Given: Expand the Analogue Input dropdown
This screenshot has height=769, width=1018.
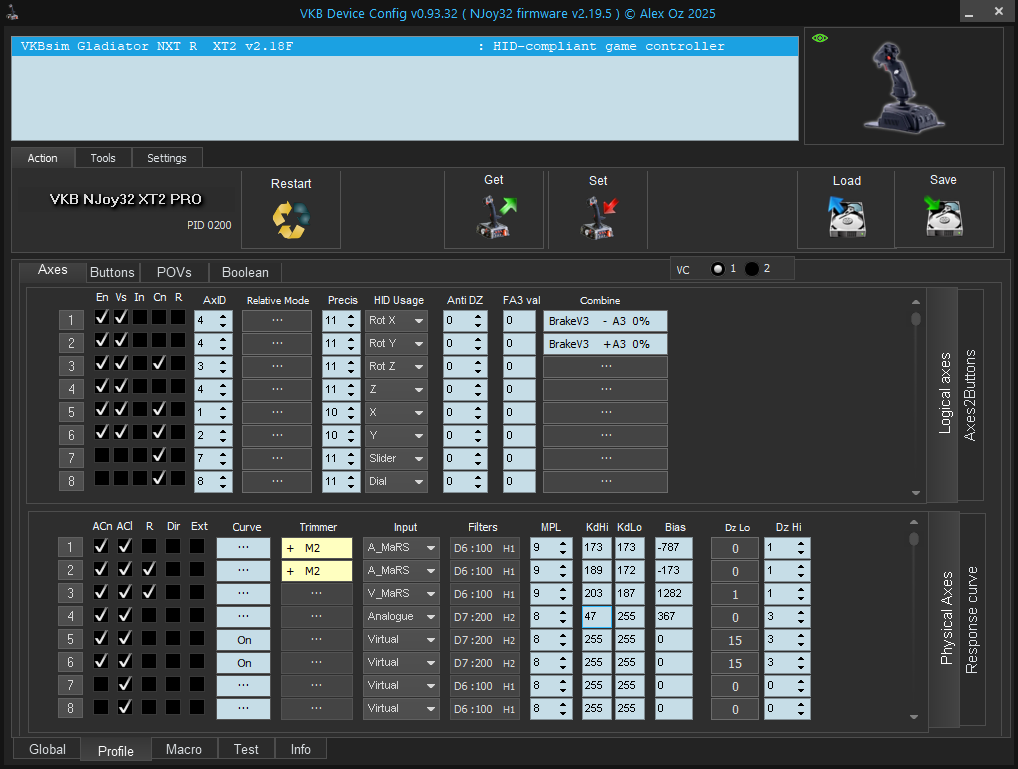Looking at the screenshot, I should pyautogui.click(x=401, y=617).
